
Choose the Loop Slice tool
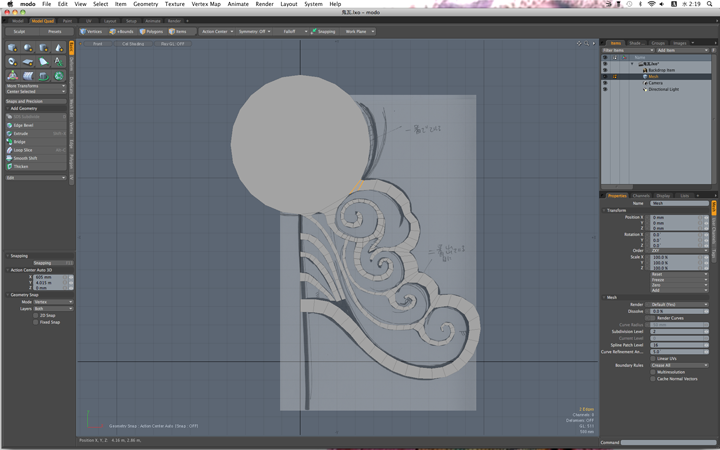pos(36,150)
